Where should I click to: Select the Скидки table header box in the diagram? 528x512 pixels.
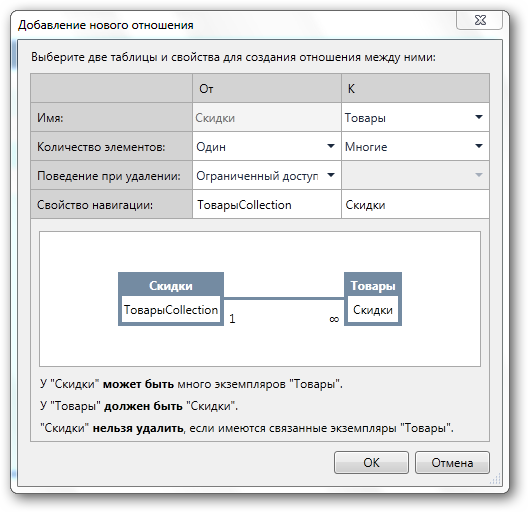click(x=171, y=285)
